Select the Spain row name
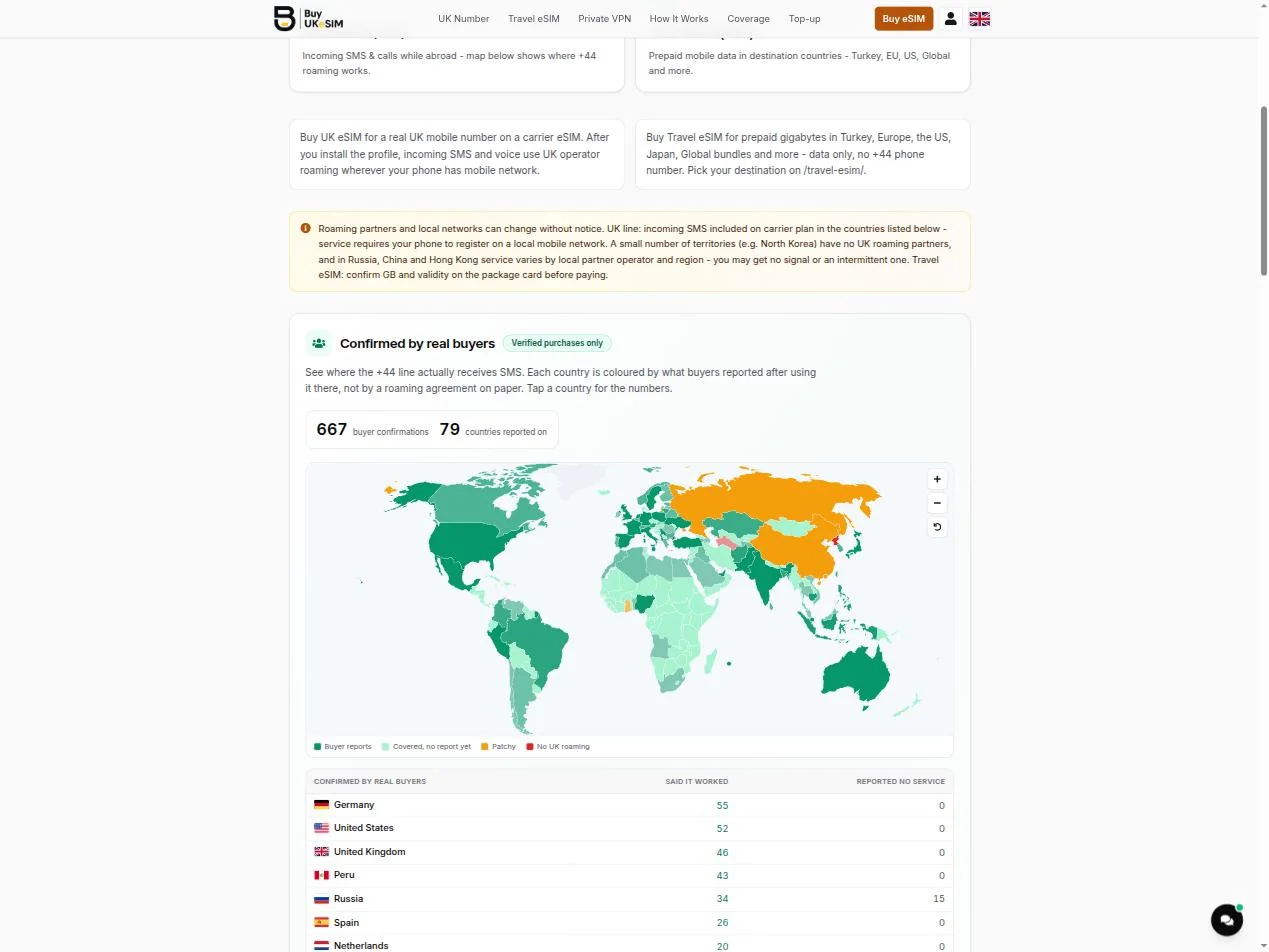This screenshot has width=1269, height=952. coord(346,922)
